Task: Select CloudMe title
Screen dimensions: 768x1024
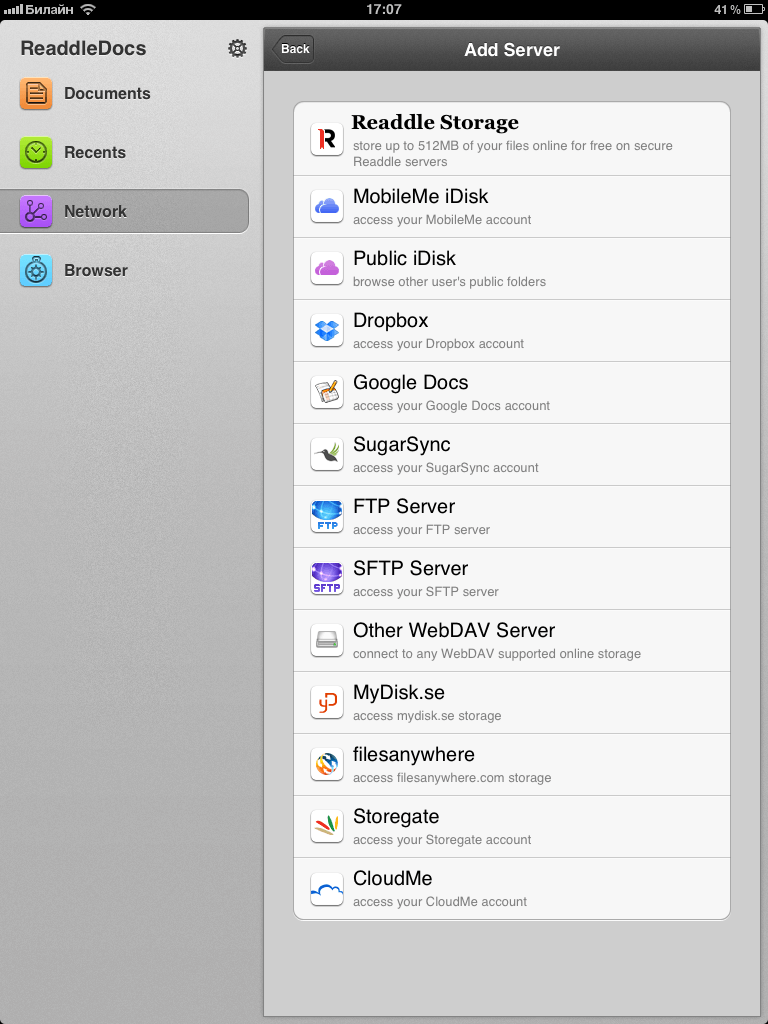Action: 392,878
